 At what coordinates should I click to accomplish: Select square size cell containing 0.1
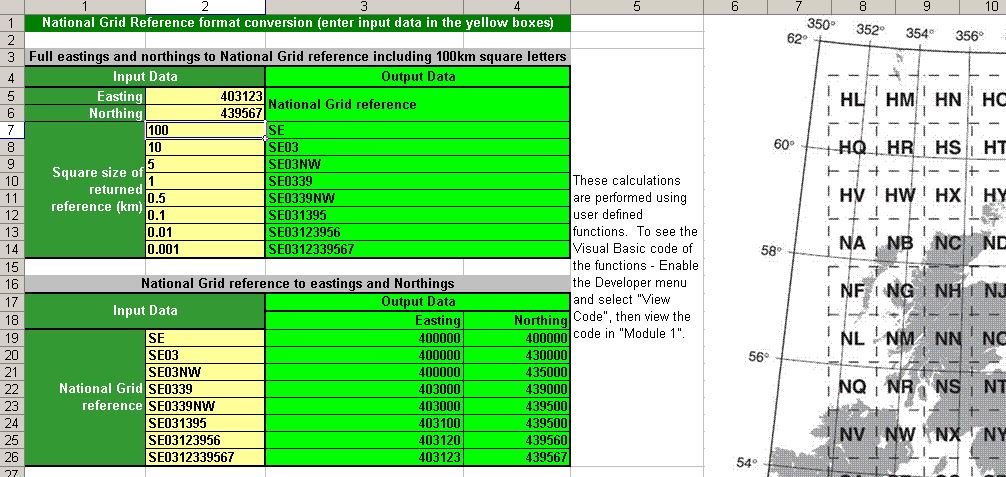205,215
